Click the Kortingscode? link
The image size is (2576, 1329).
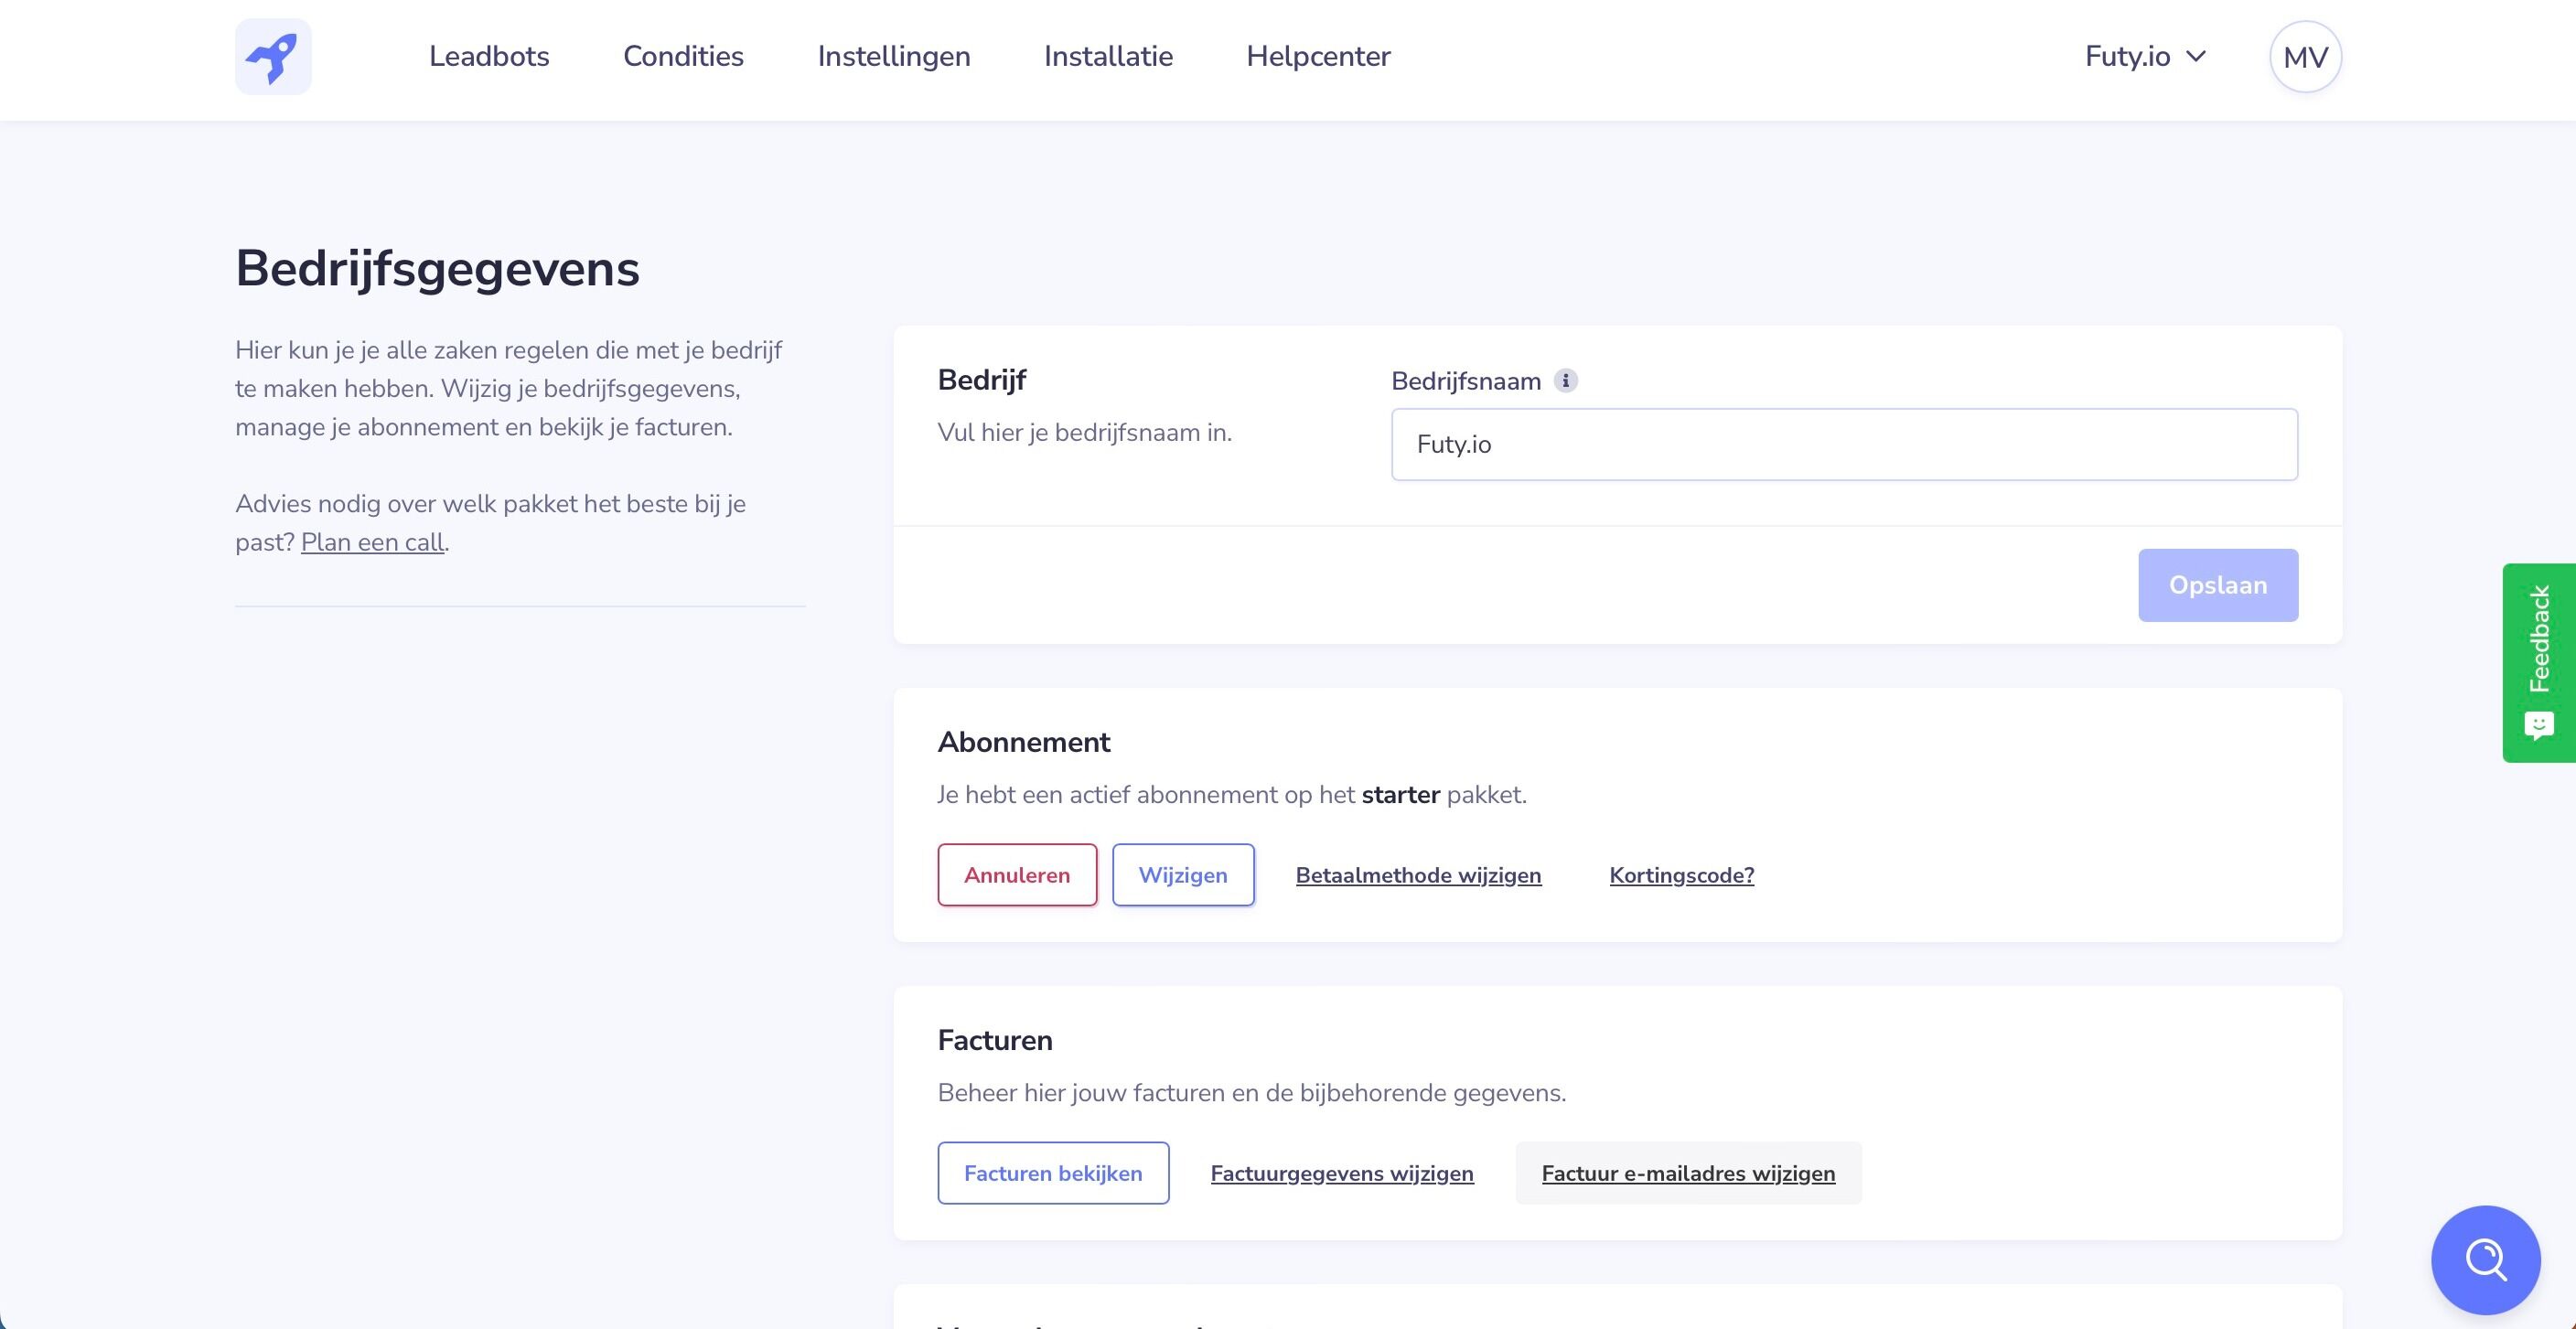point(1681,874)
